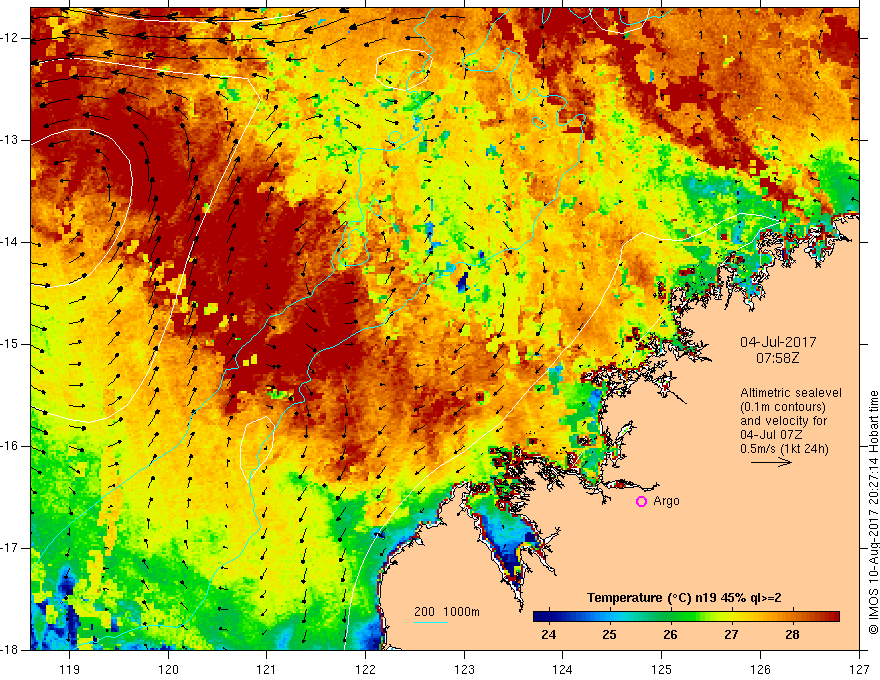
Task: Click the 0.5m/s velocity scale arrow
Action: (771, 462)
